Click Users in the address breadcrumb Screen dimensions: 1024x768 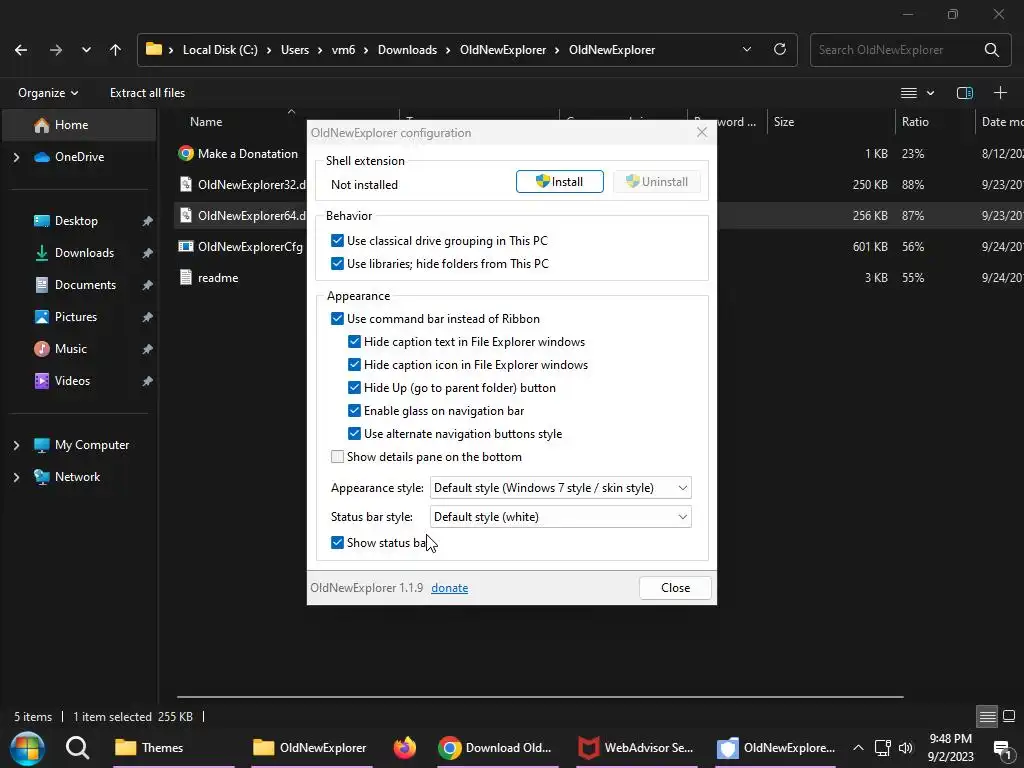pyautogui.click(x=295, y=50)
